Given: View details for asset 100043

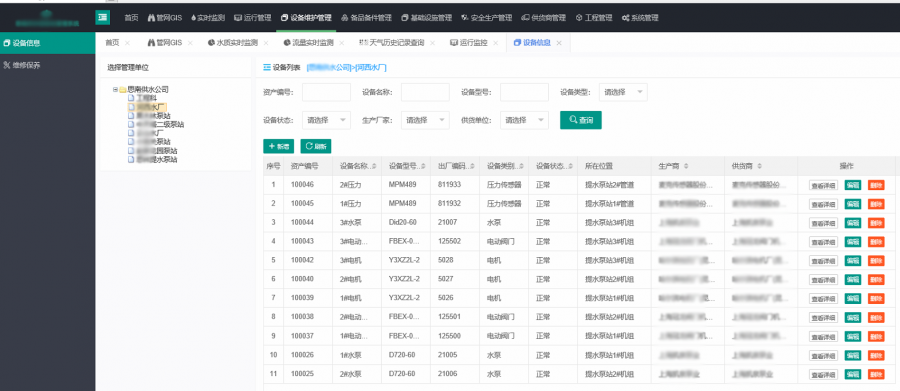Looking at the screenshot, I should (x=823, y=242).
